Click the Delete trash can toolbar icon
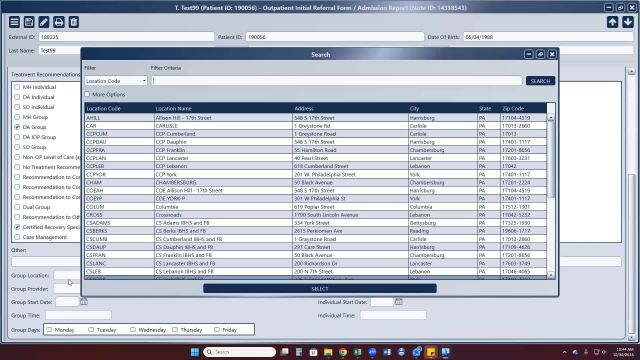This screenshot has width=640, height=360. (x=73, y=22)
